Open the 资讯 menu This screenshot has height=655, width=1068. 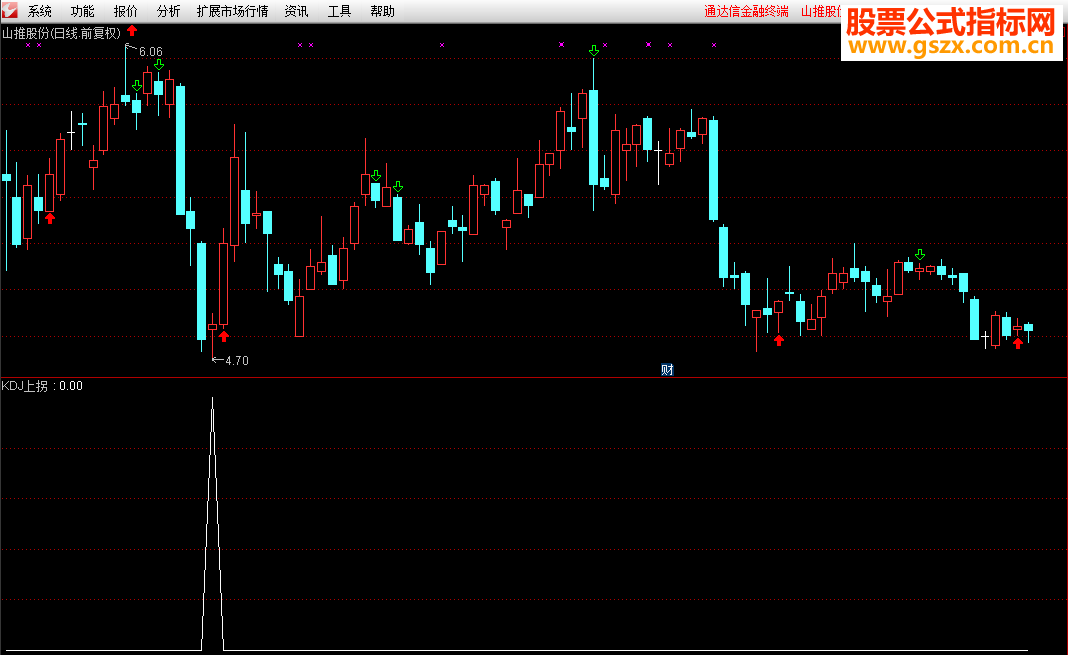click(296, 12)
